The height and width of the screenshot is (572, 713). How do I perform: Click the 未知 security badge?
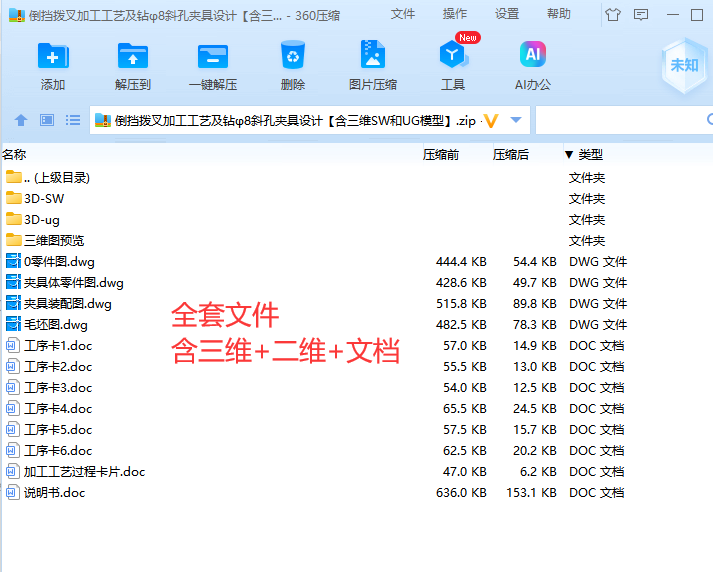tap(684, 65)
